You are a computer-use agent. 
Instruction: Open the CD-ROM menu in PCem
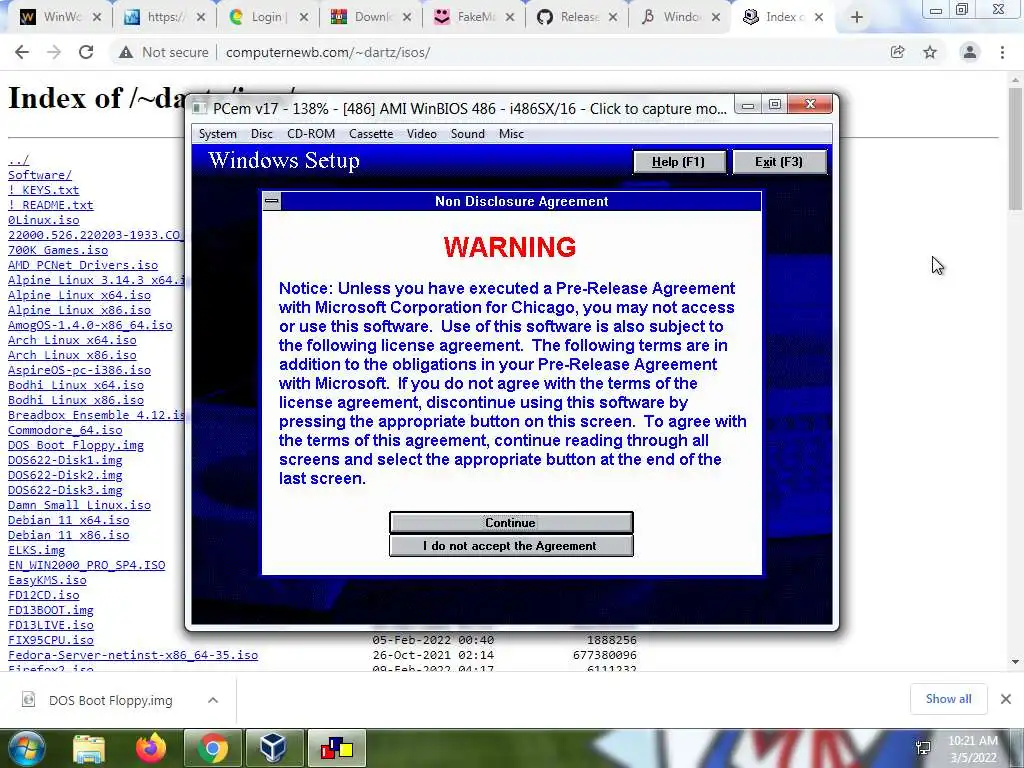tap(311, 134)
